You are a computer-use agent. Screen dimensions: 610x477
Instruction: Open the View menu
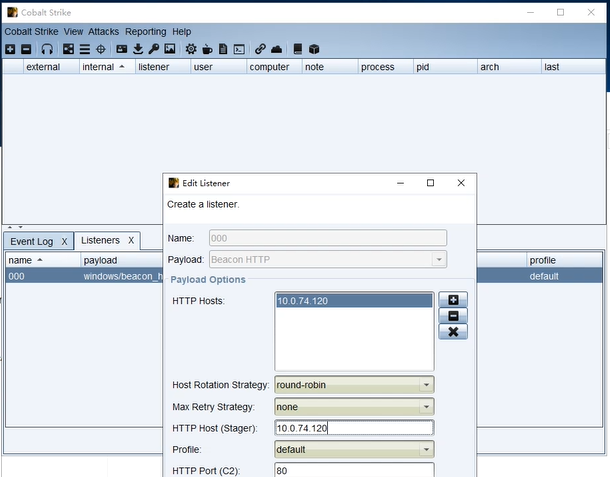click(74, 32)
